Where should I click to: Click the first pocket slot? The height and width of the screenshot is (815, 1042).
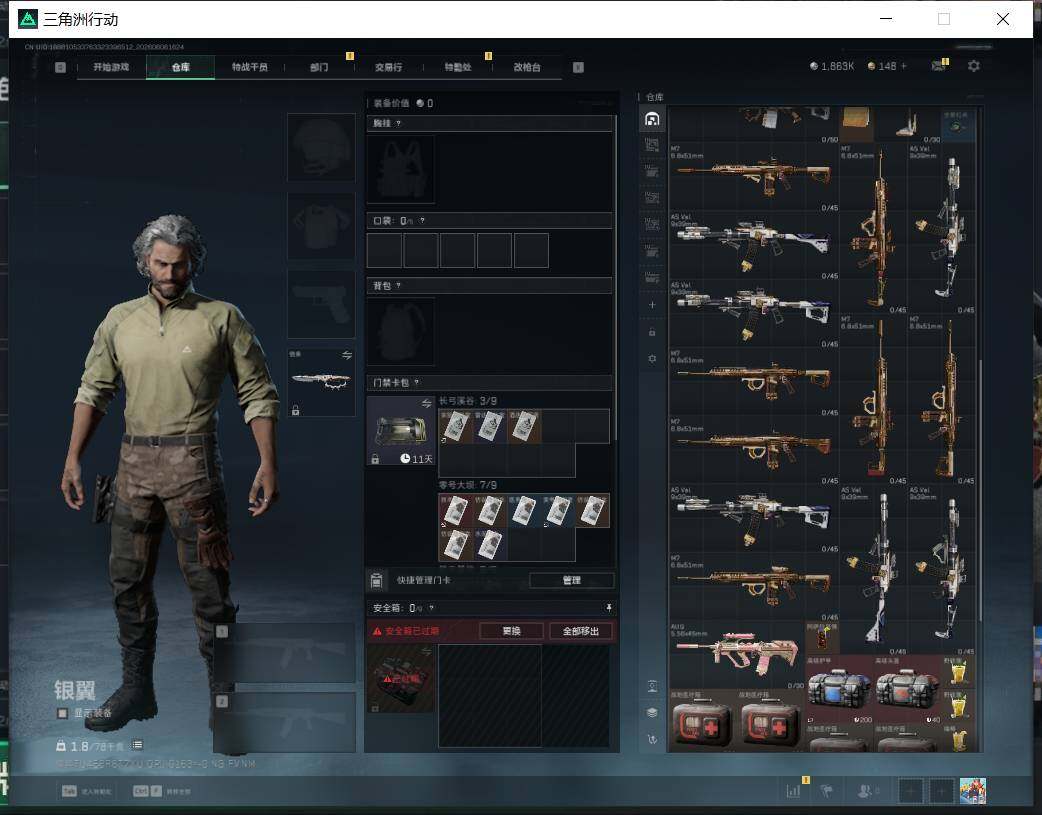[384, 250]
